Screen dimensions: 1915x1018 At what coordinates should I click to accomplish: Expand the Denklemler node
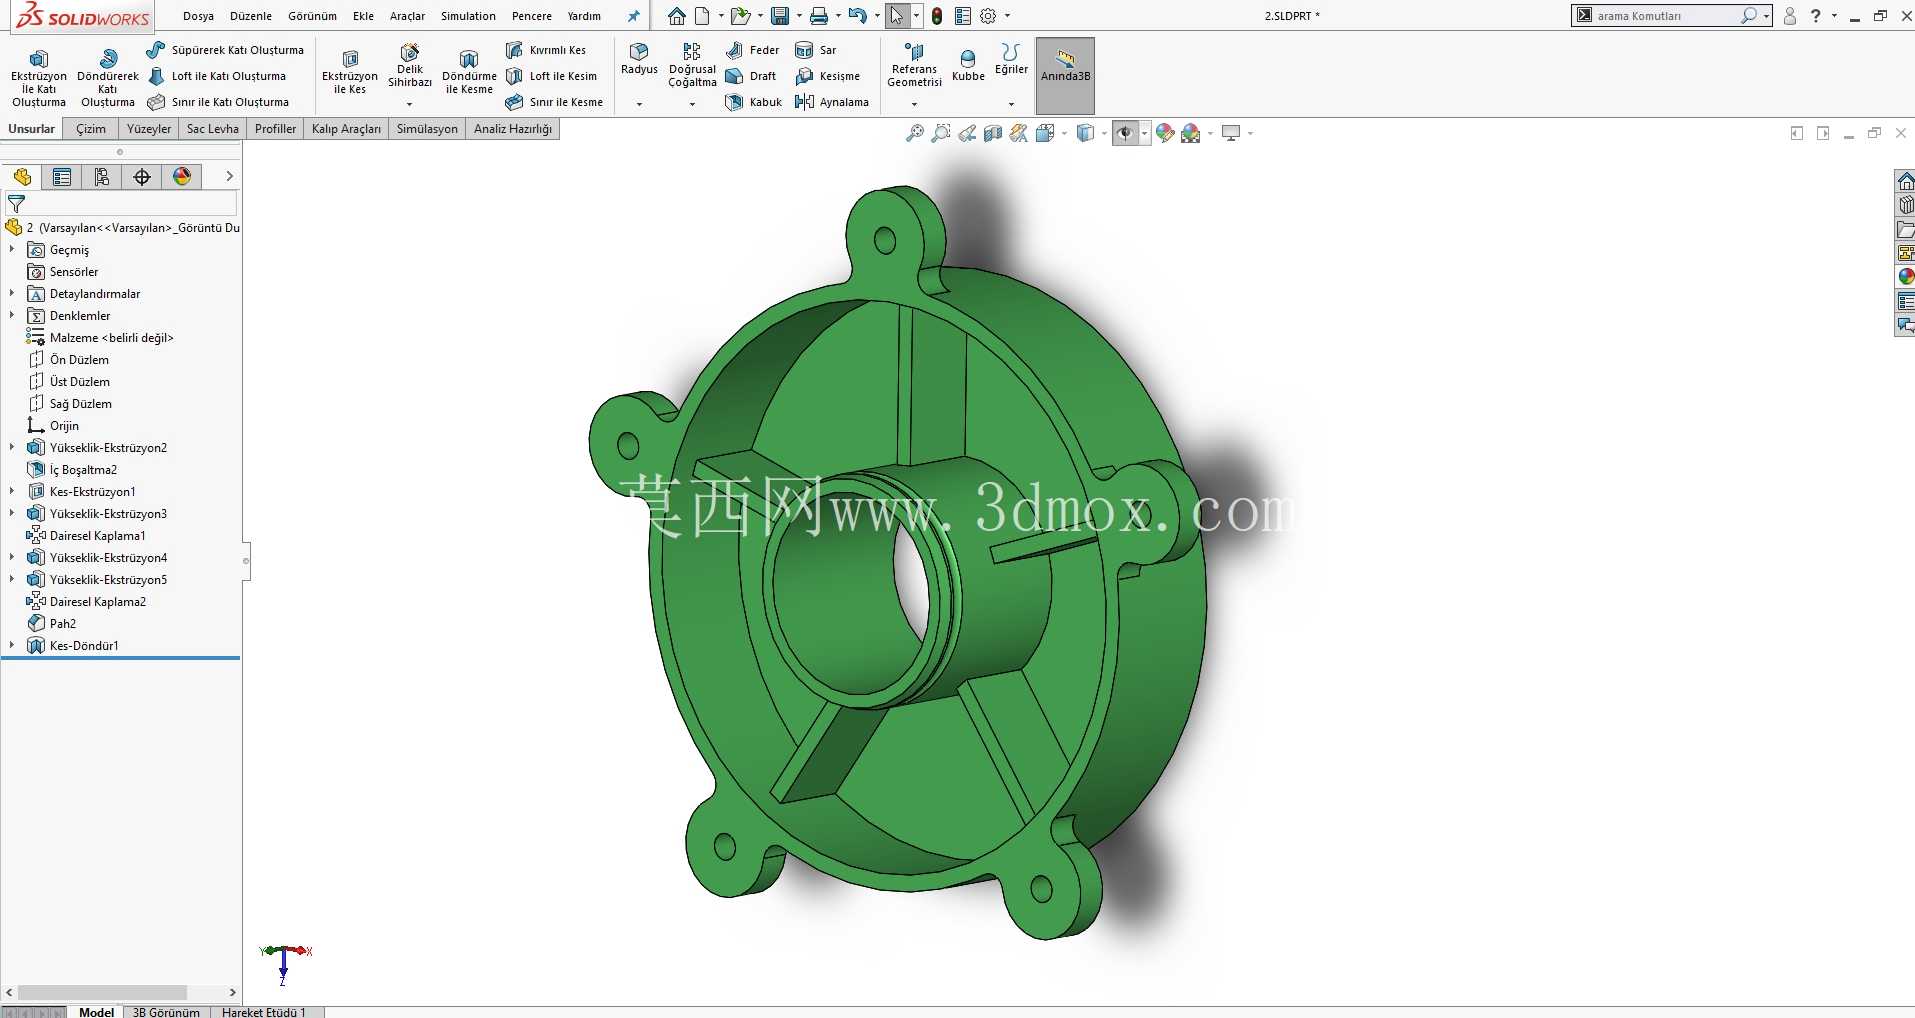point(12,316)
